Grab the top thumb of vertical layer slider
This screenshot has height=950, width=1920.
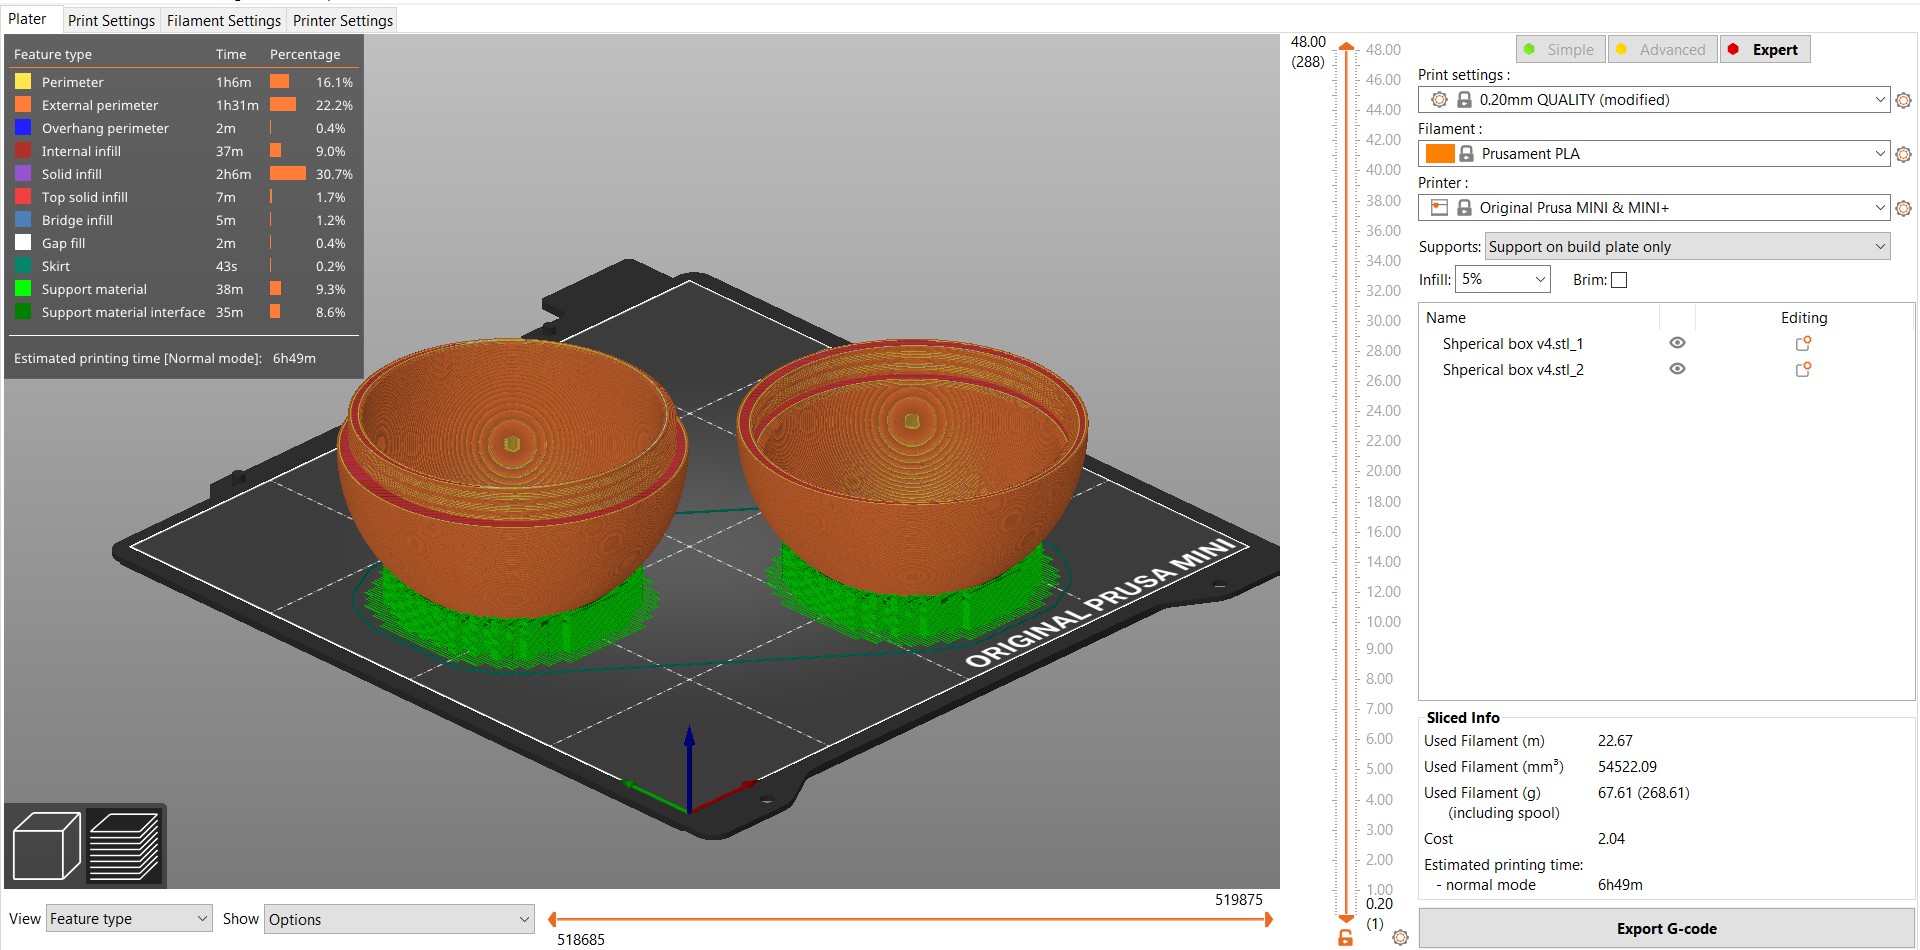[1347, 47]
